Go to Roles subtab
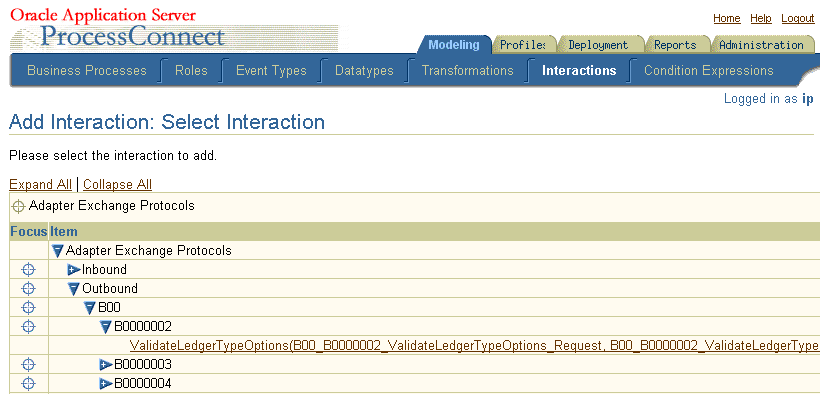 point(191,71)
